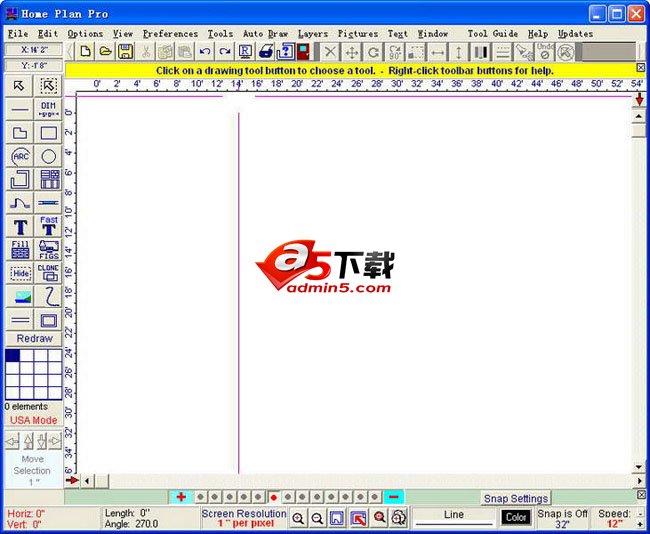Select the freehand squiggle drawing tool
The height and width of the screenshot is (534, 650).
pos(49,296)
